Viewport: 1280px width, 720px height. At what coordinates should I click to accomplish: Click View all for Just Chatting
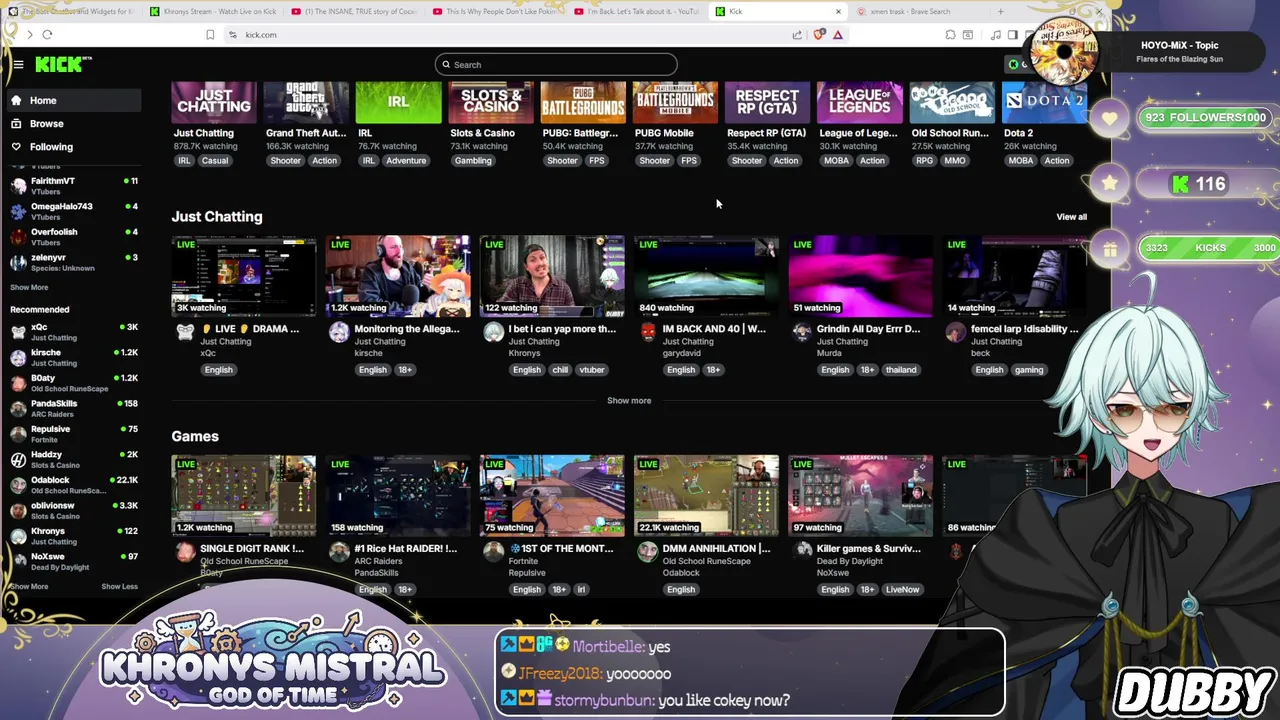coord(1071,217)
